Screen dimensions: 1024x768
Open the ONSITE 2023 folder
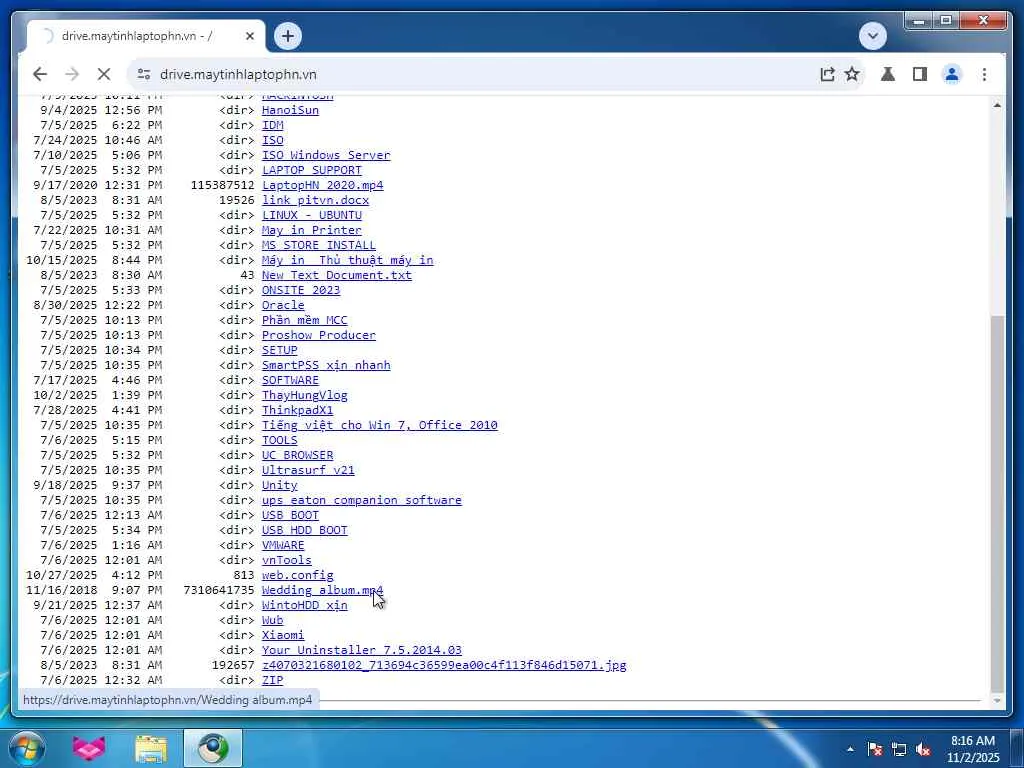tap(301, 290)
